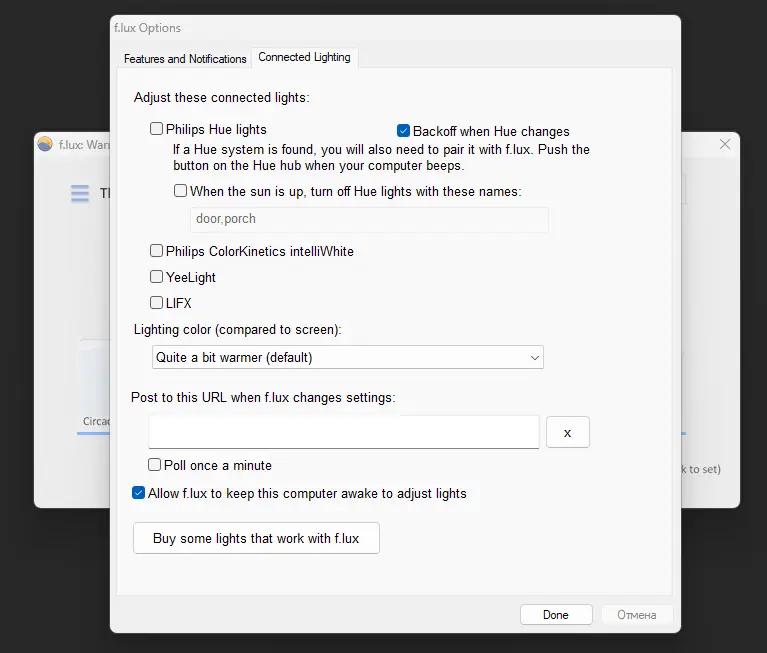Check the YeeLight option
This screenshot has width=767, height=653.
tap(157, 277)
